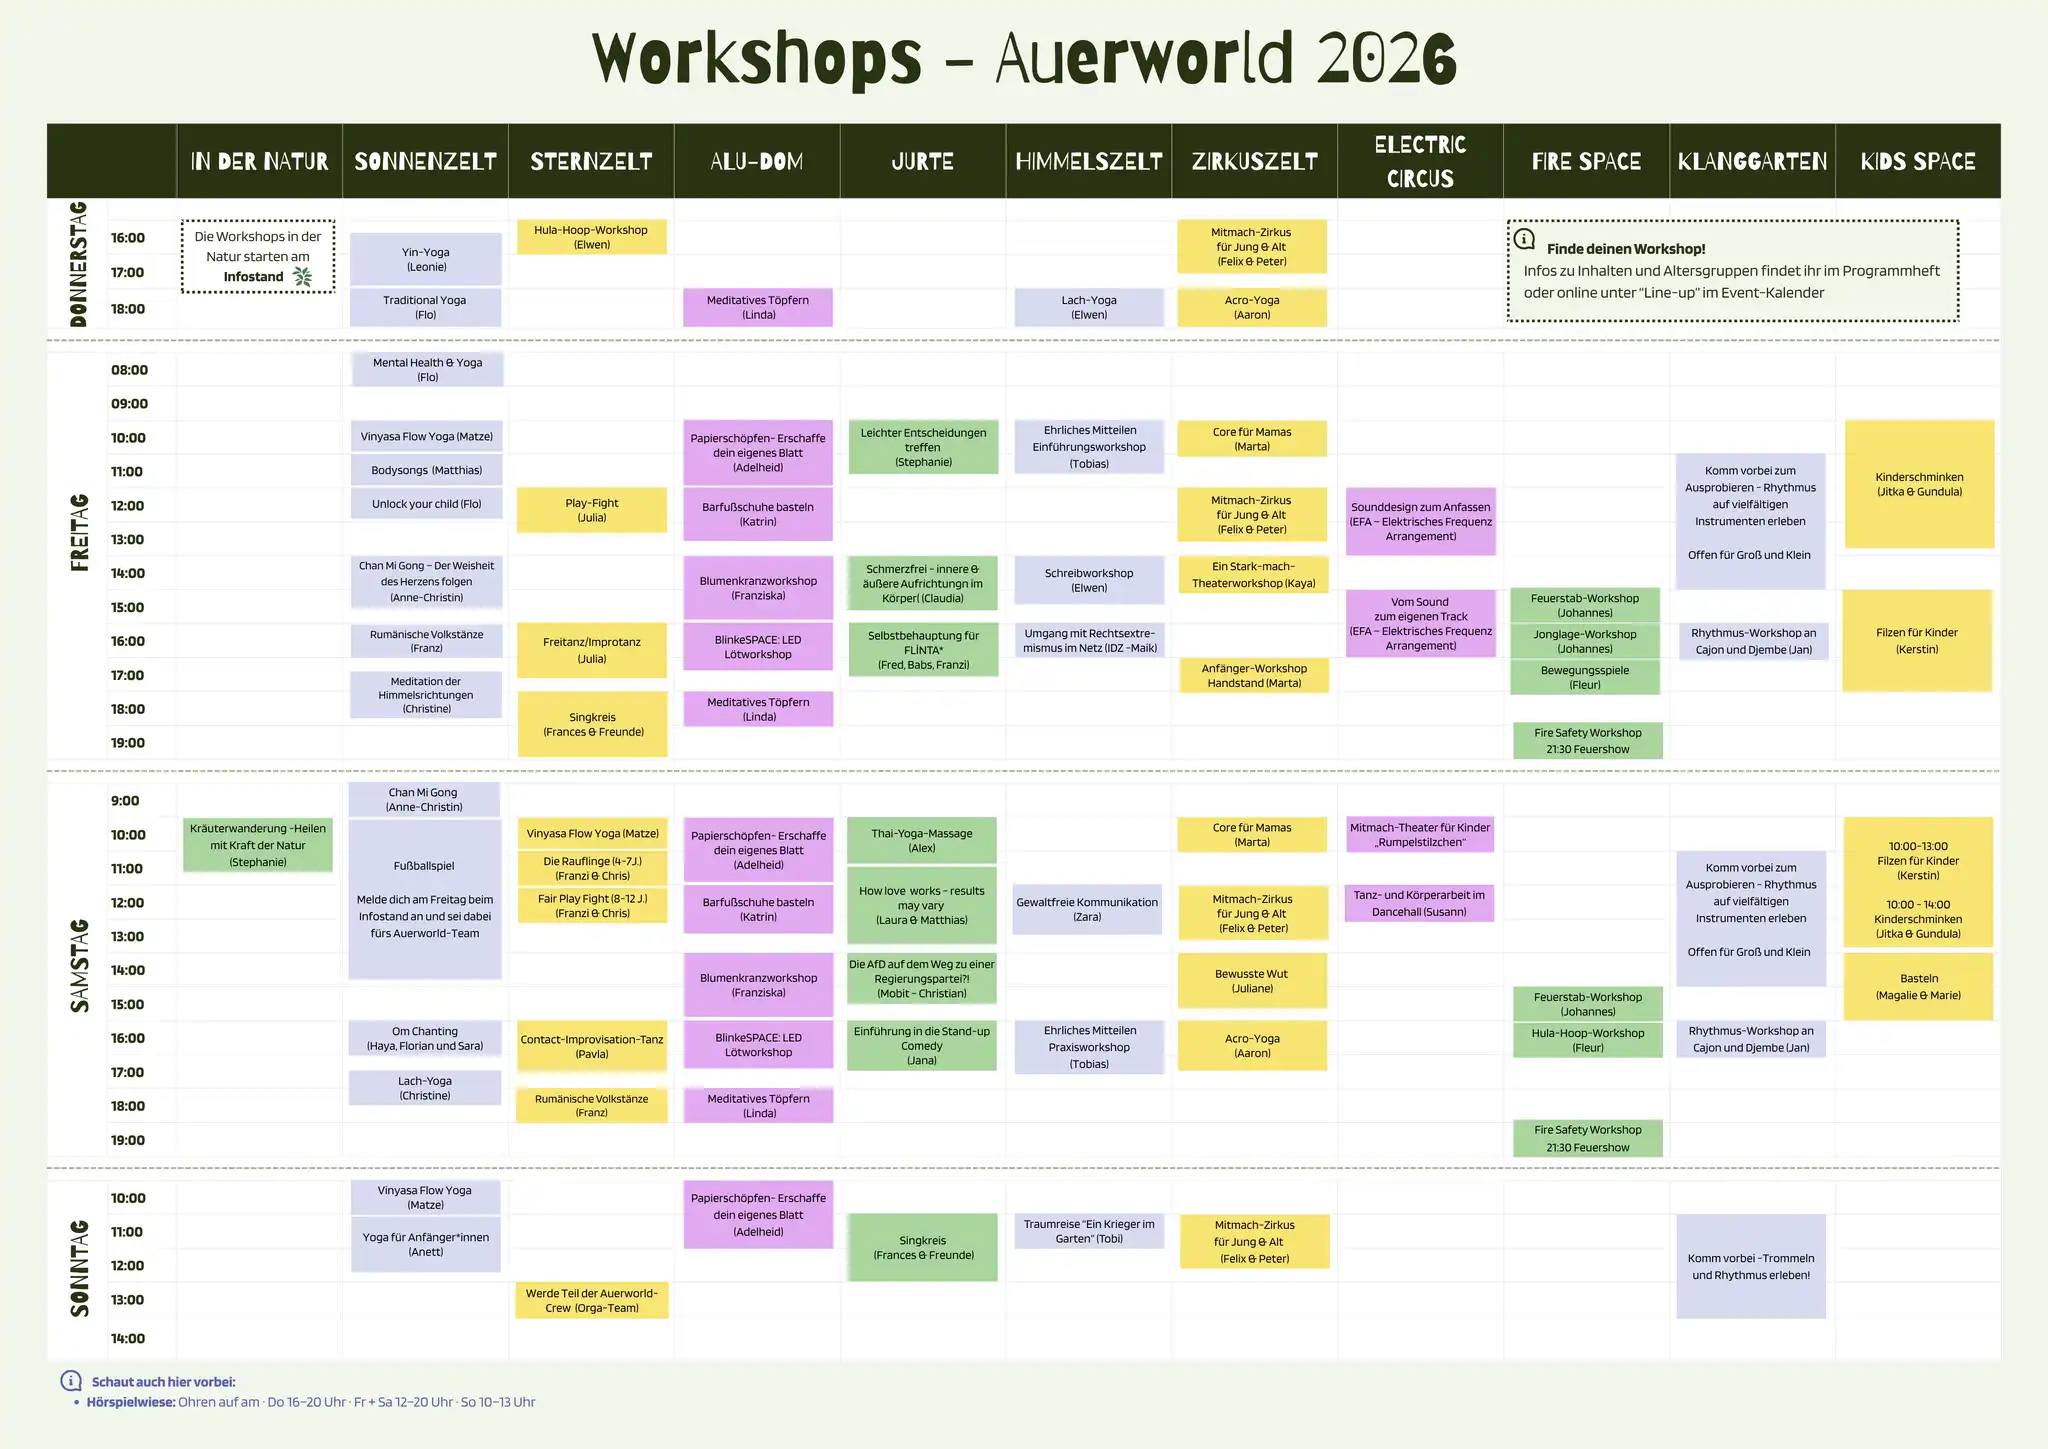Click the Fußballspiel block
The image size is (2048, 1449).
pyautogui.click(x=425, y=899)
